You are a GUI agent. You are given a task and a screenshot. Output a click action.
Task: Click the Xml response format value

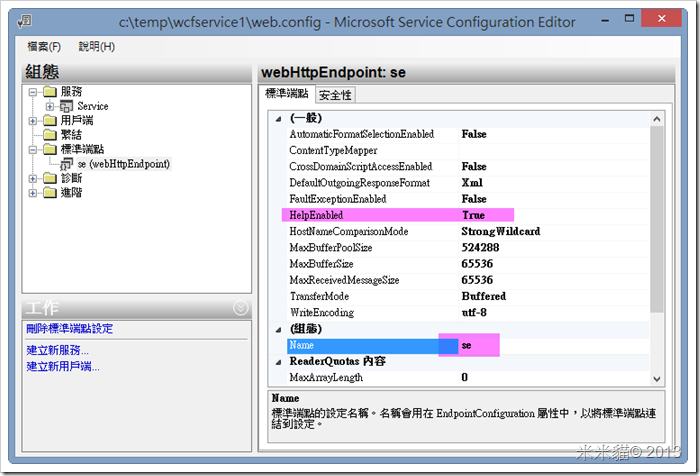[472, 183]
